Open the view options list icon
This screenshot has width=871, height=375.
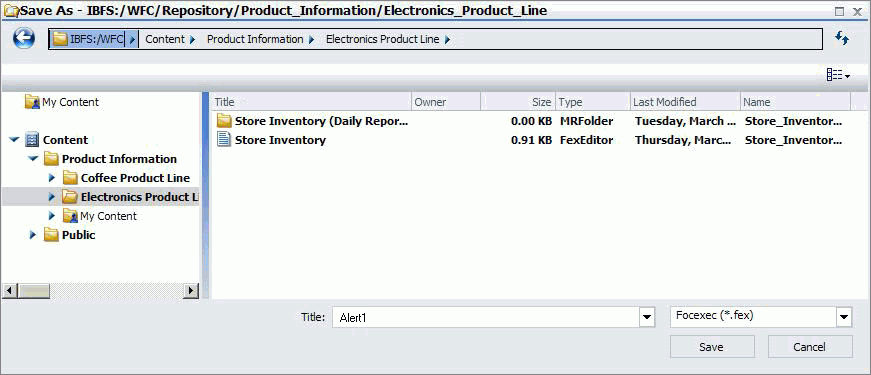838,75
